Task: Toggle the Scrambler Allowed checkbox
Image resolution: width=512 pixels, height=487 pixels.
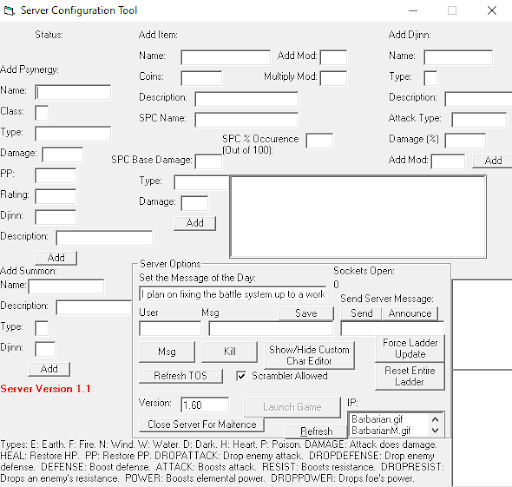Action: [241, 376]
